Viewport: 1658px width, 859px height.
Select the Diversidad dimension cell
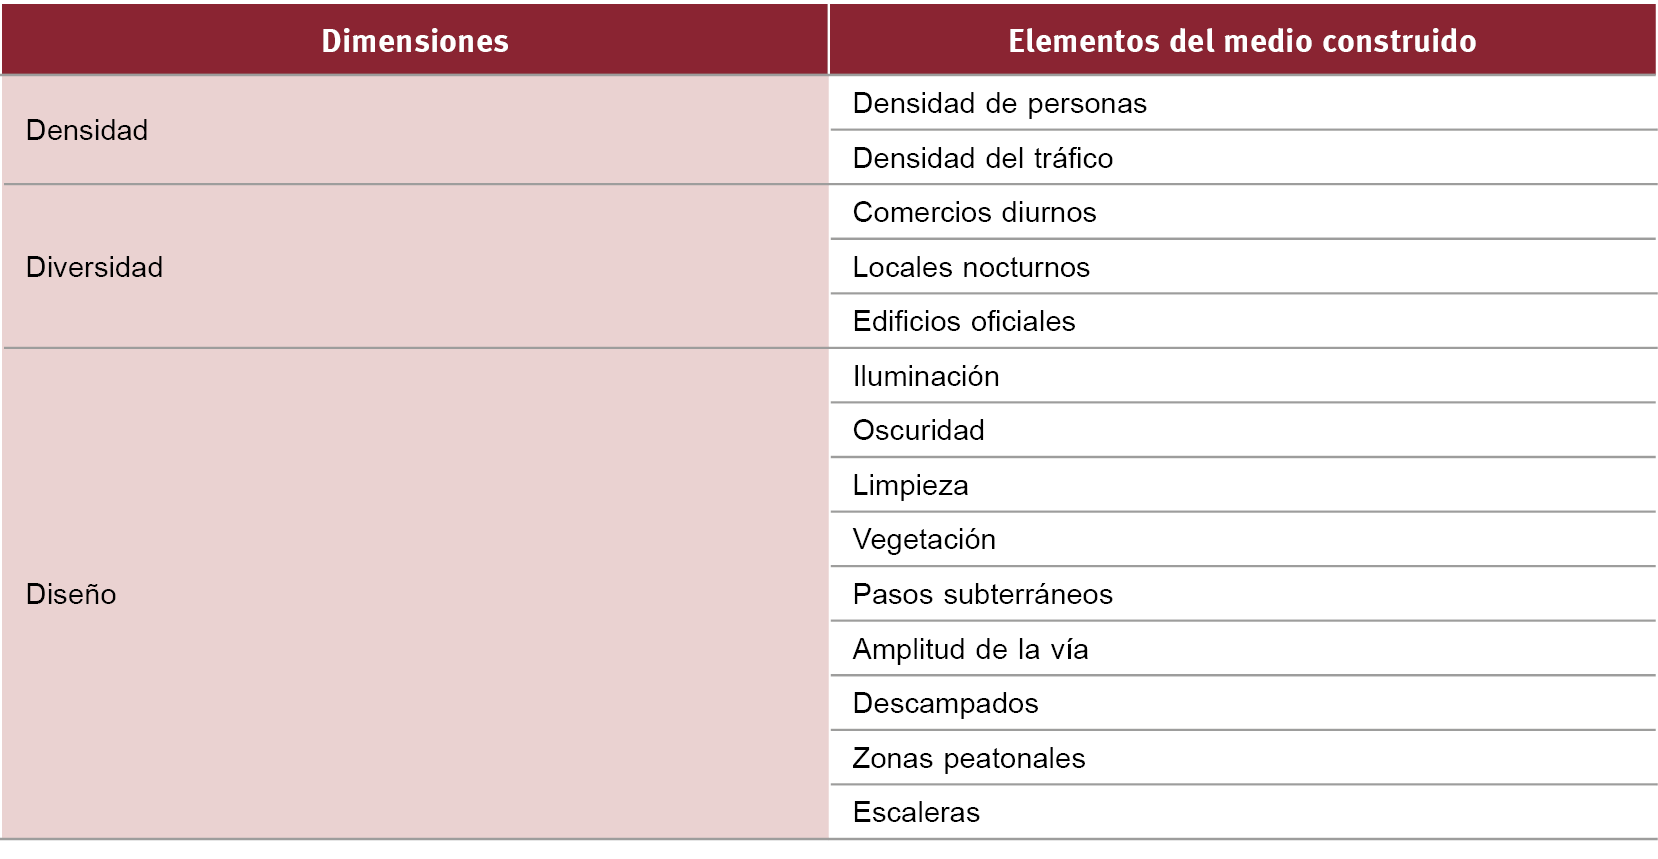(94, 267)
